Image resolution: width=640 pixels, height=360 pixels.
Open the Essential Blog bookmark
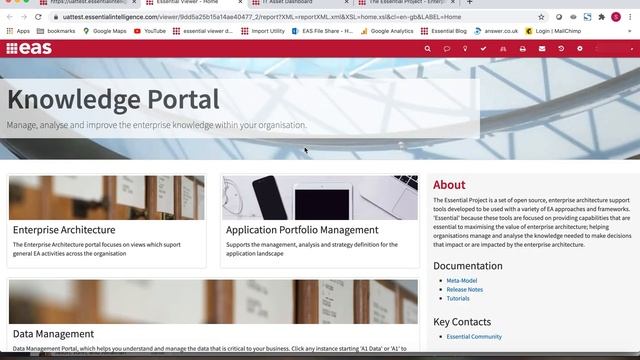[444, 31]
